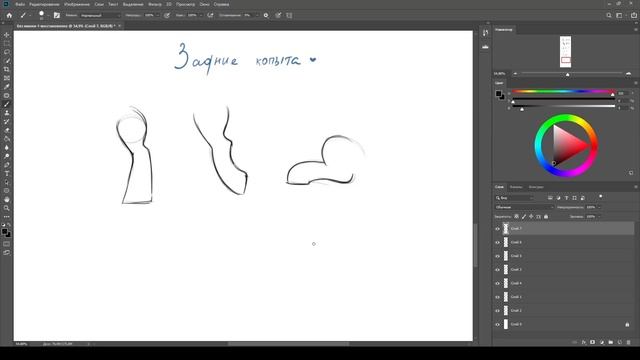
Task: Expand brush opacity value dropdown in options bar
Action: click(158, 15)
